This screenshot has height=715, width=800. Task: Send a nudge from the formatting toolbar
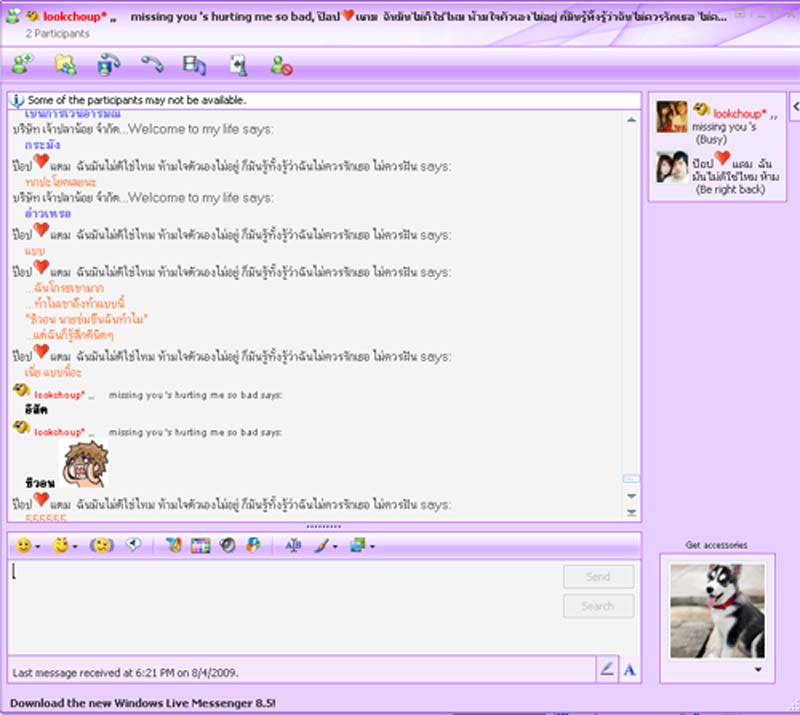click(x=100, y=545)
